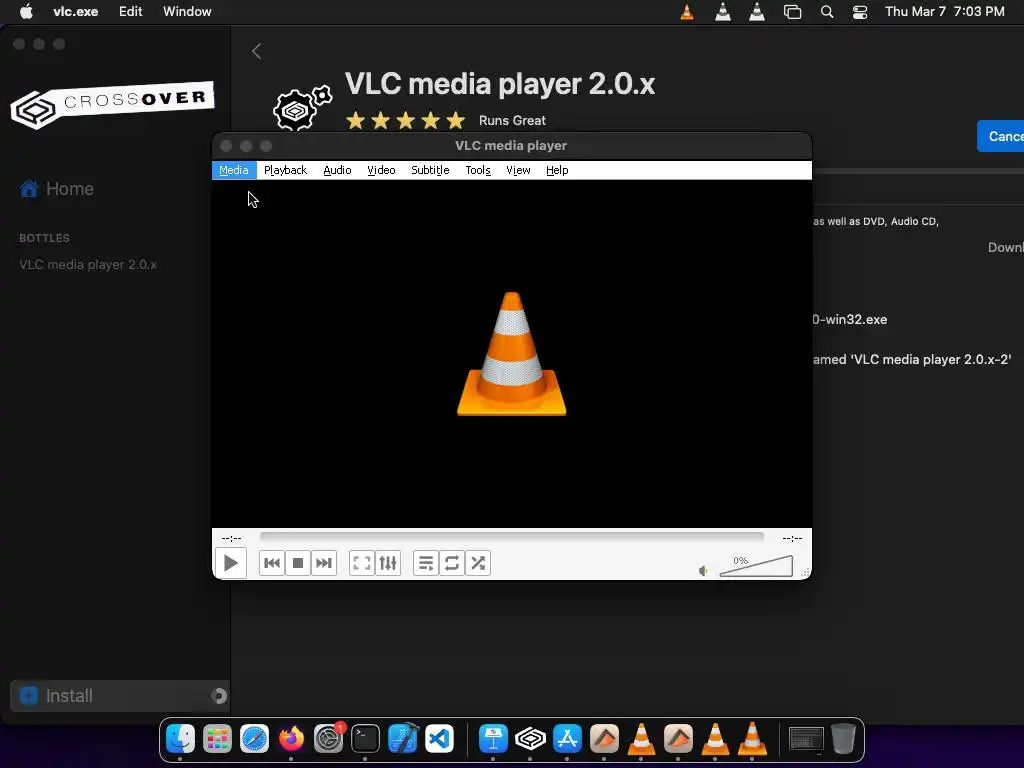1024x768 pixels.
Task: Open the Edit menu in macOS menu bar
Action: point(131,11)
